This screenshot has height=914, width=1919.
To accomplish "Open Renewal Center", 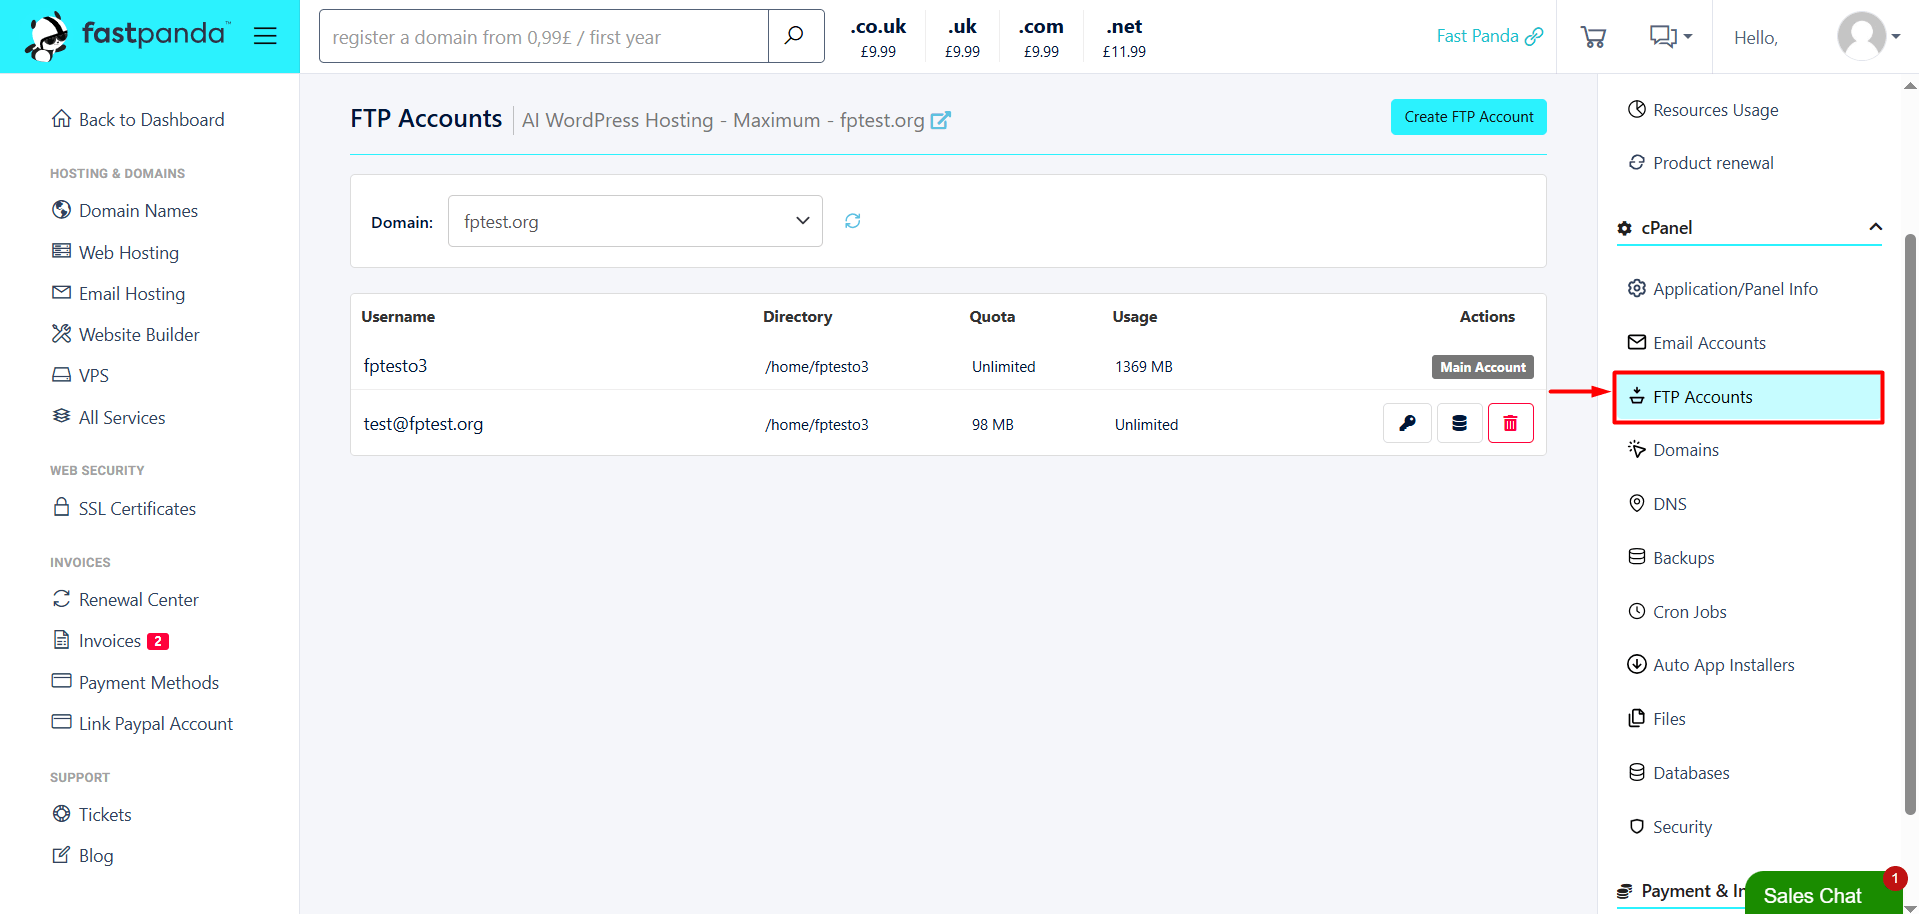I will (x=125, y=600).
